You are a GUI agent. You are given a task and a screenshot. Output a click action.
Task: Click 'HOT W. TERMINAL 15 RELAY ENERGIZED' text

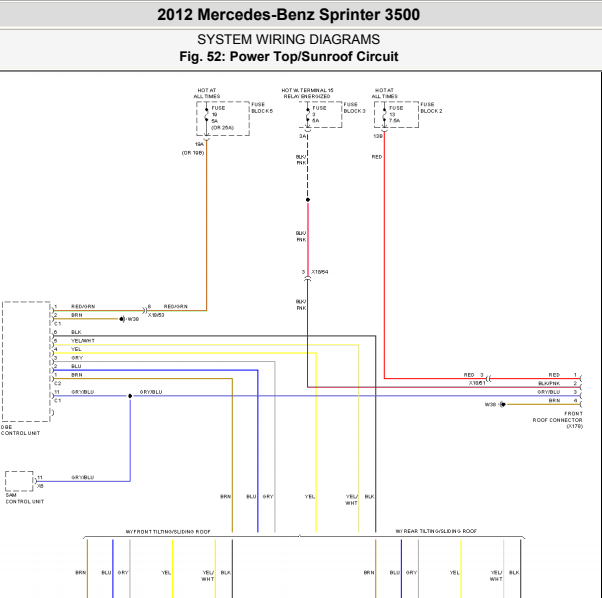point(307,93)
